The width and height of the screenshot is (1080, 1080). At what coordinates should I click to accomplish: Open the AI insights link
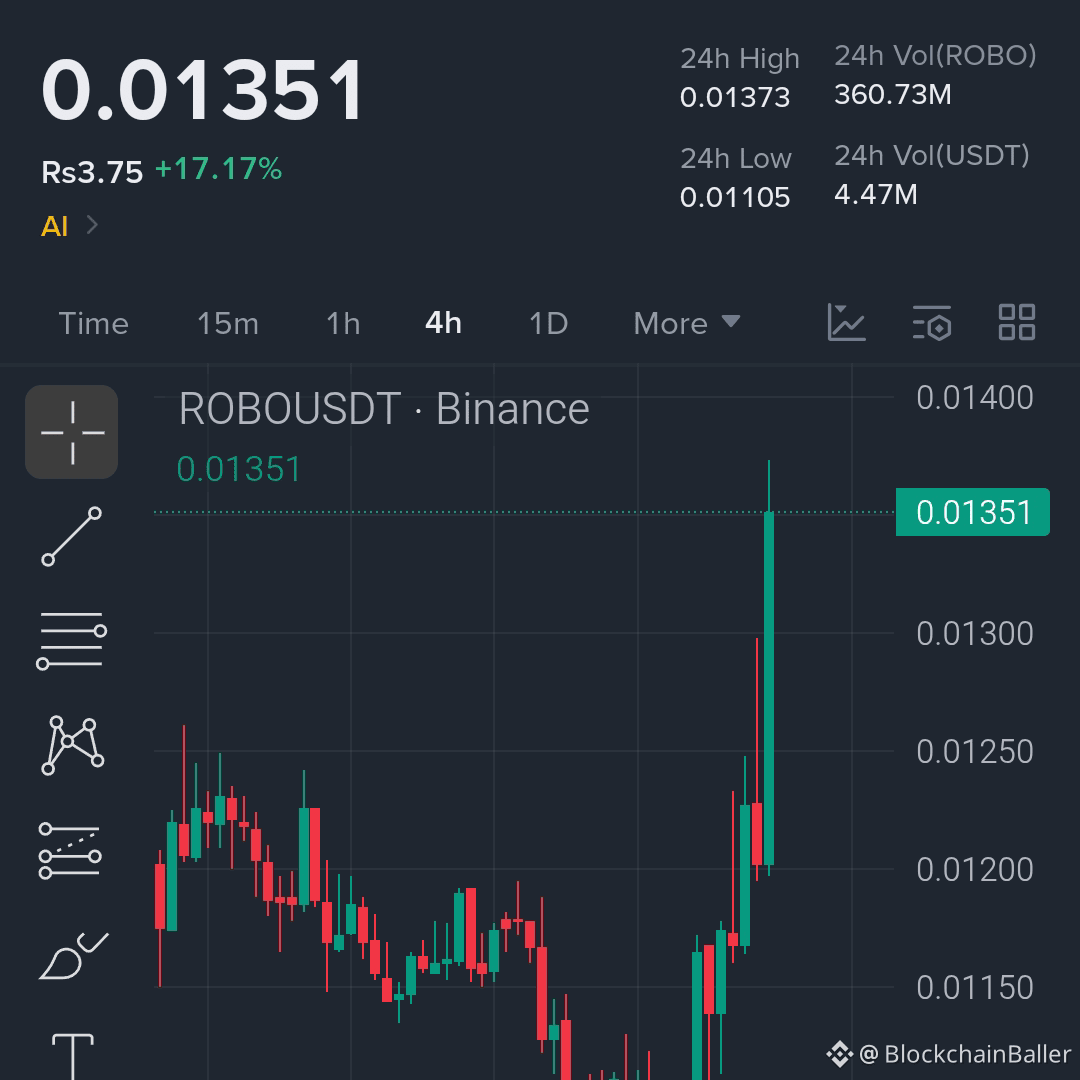(54, 226)
